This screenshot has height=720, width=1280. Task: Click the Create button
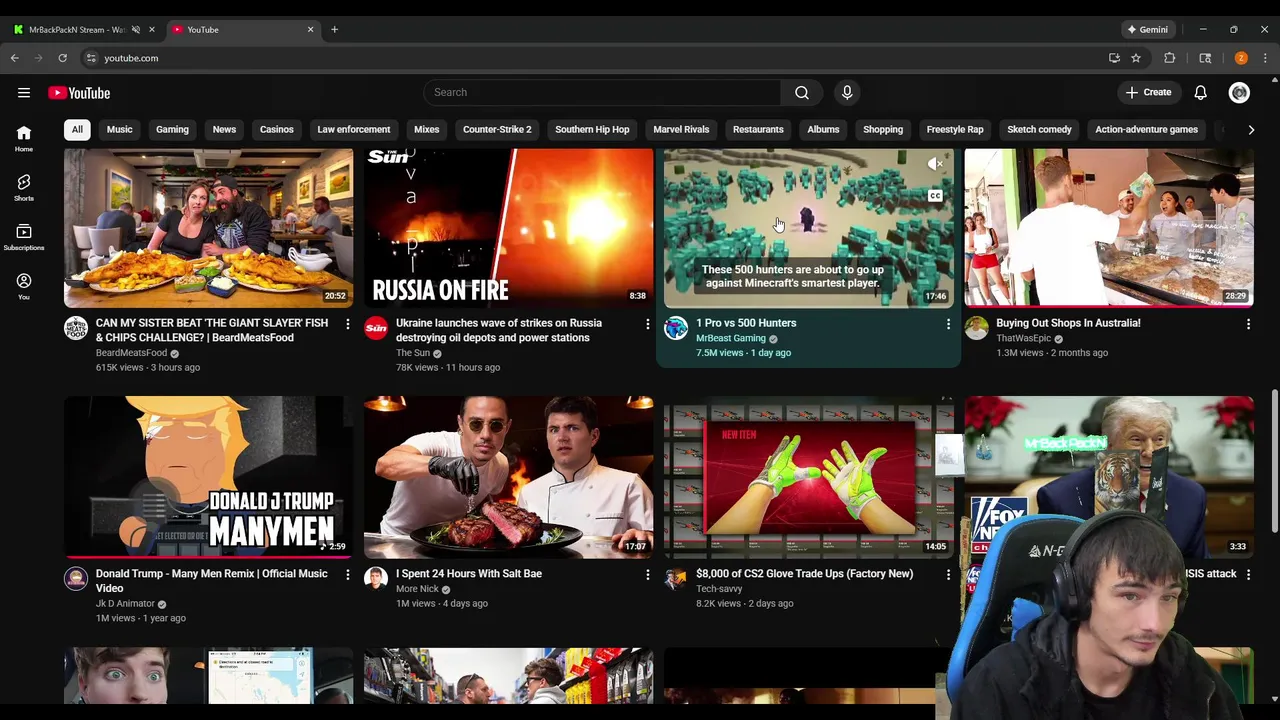click(1148, 93)
